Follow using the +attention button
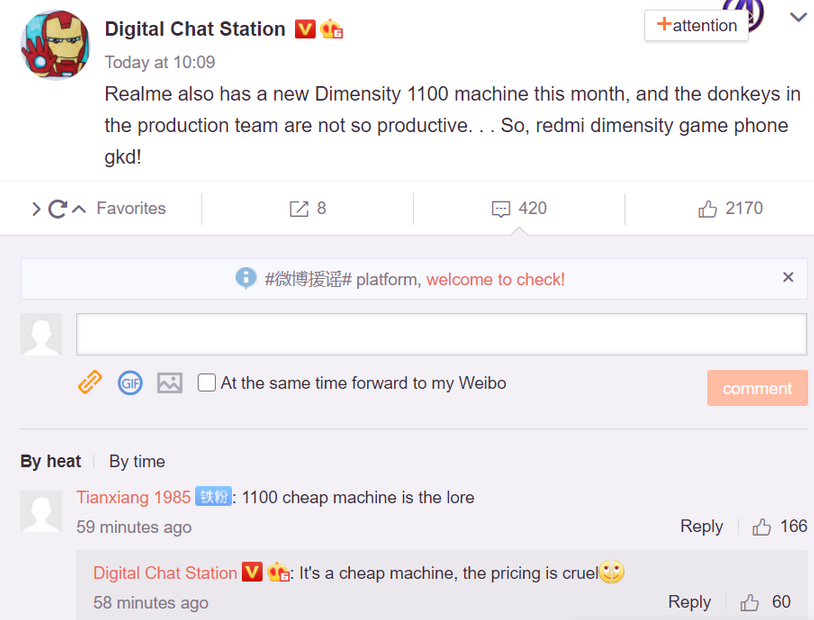The height and width of the screenshot is (620, 814). tap(697, 25)
